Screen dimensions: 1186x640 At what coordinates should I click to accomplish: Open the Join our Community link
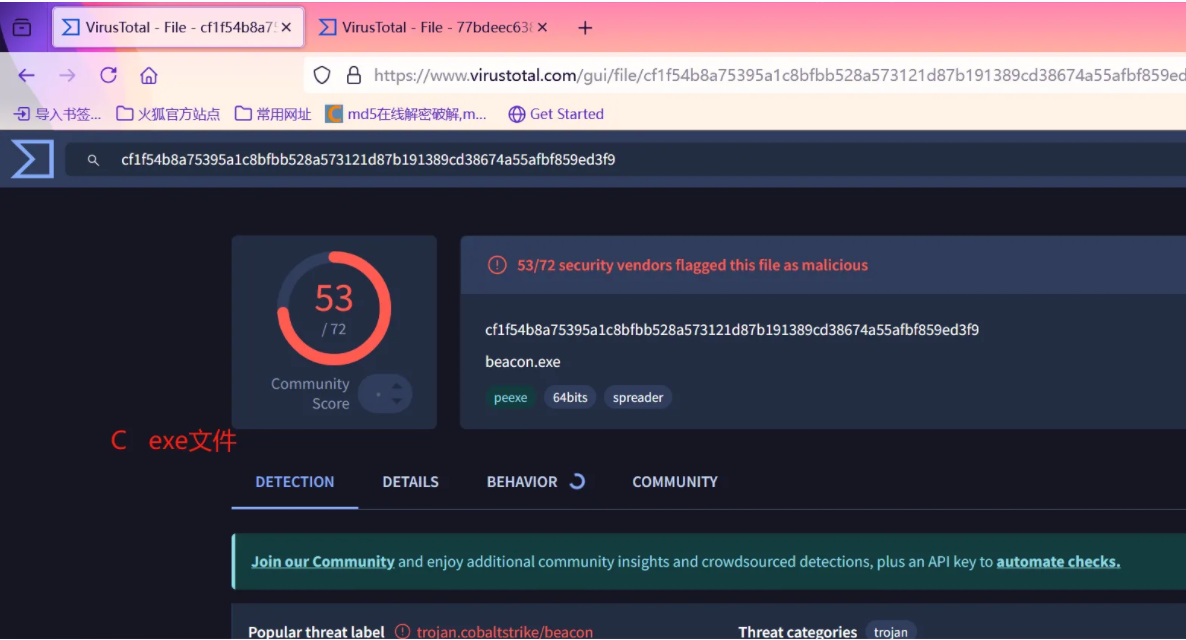tap(323, 561)
